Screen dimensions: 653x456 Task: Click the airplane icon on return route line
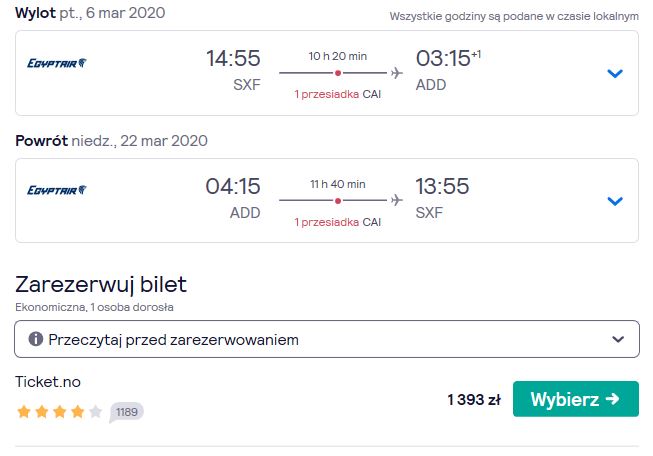click(397, 200)
